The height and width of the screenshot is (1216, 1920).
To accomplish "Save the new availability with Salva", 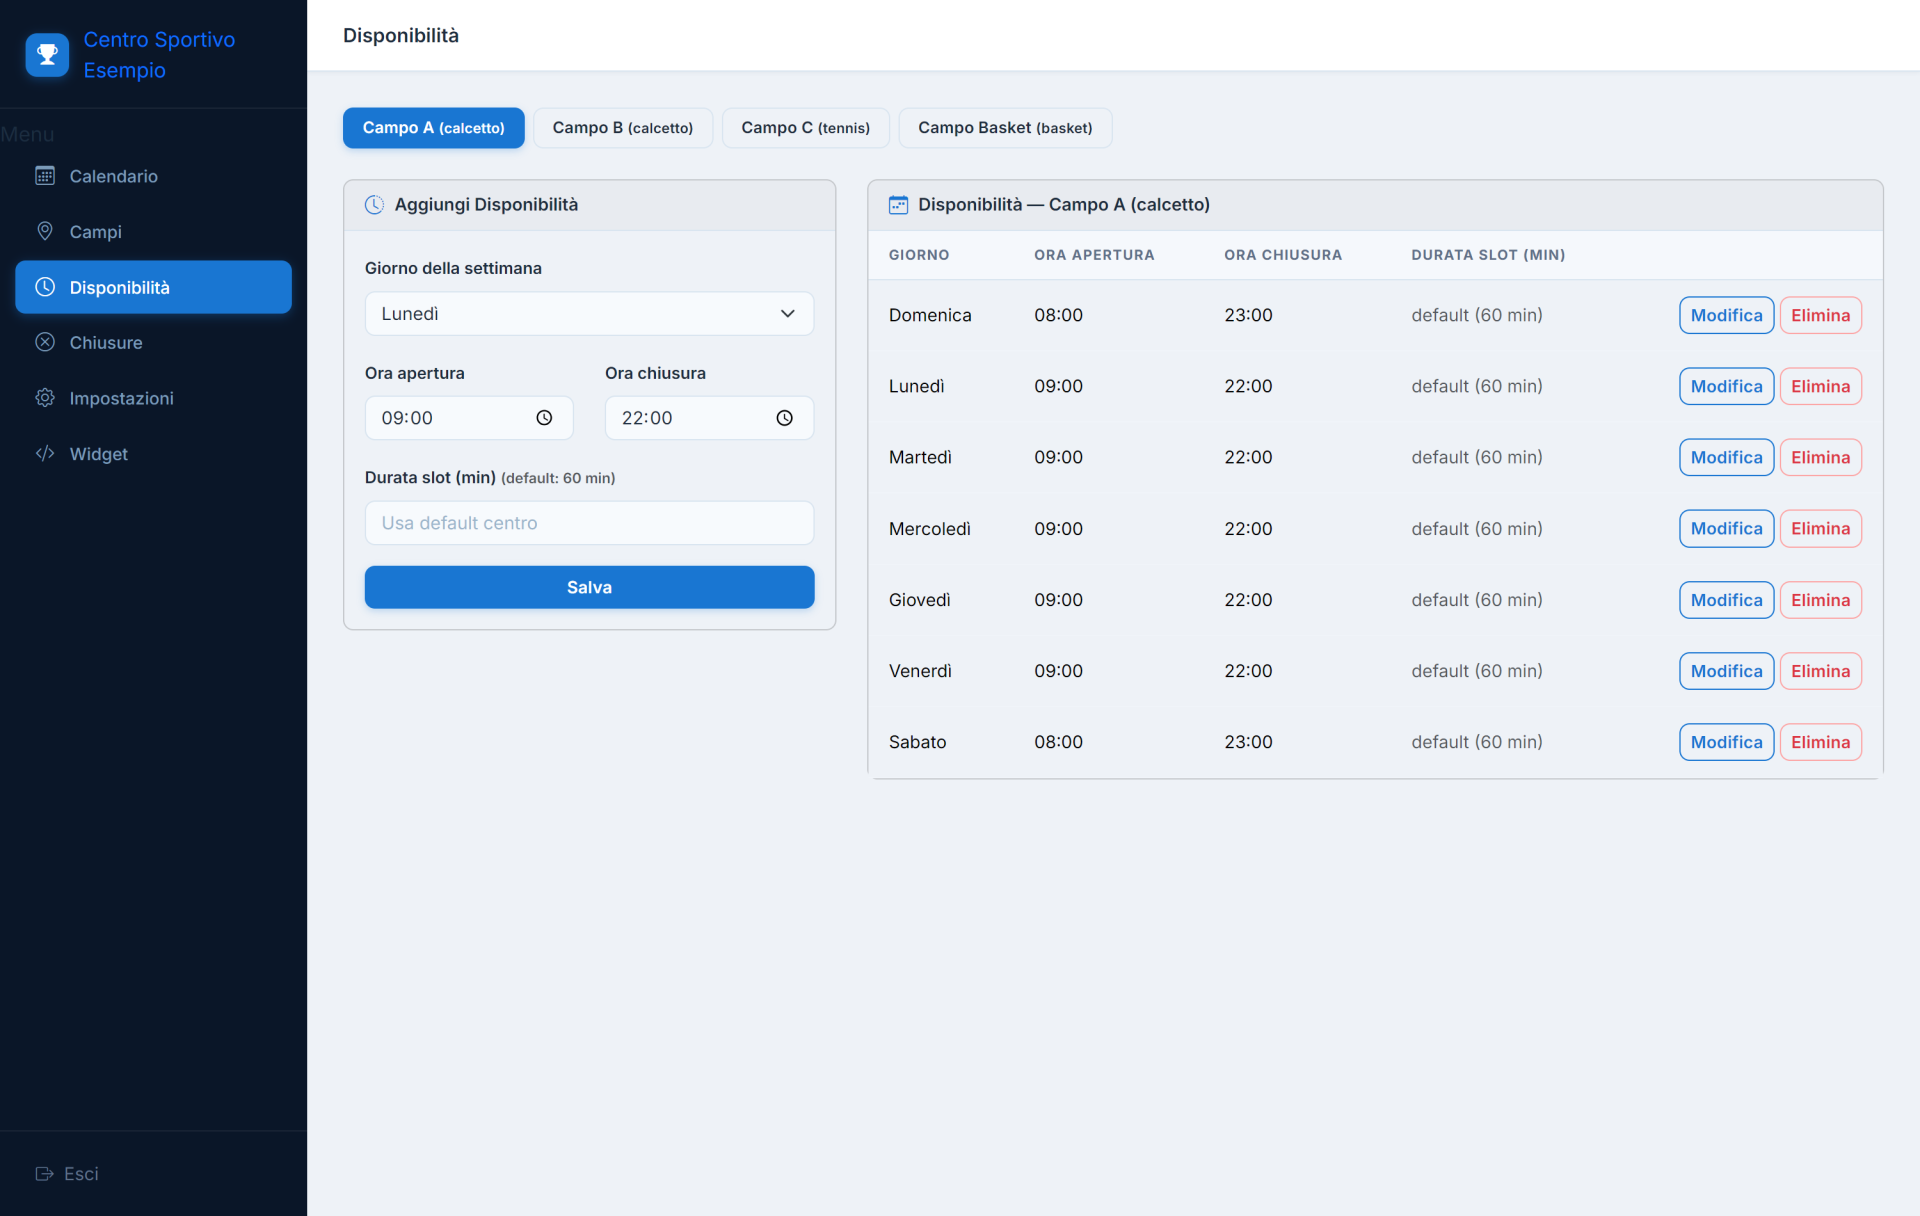I will (x=589, y=587).
